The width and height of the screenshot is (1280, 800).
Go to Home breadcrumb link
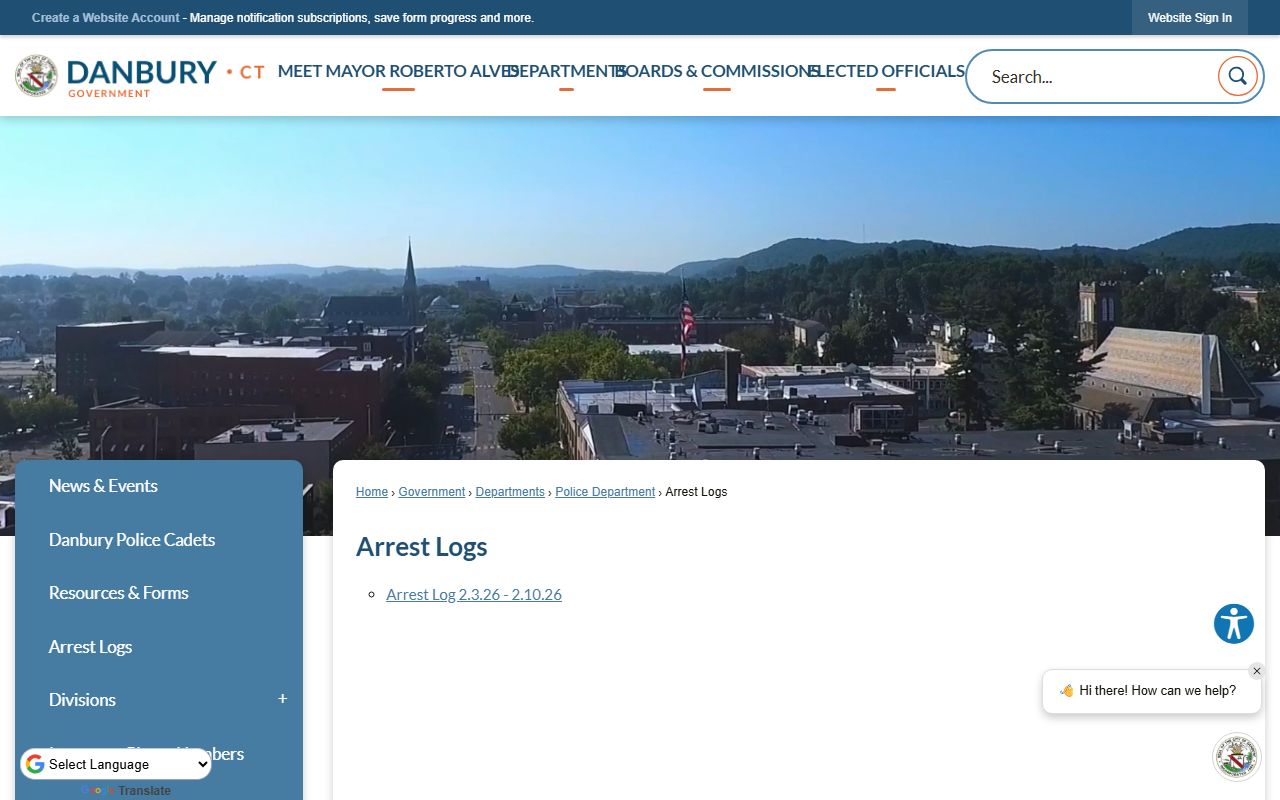click(x=372, y=492)
